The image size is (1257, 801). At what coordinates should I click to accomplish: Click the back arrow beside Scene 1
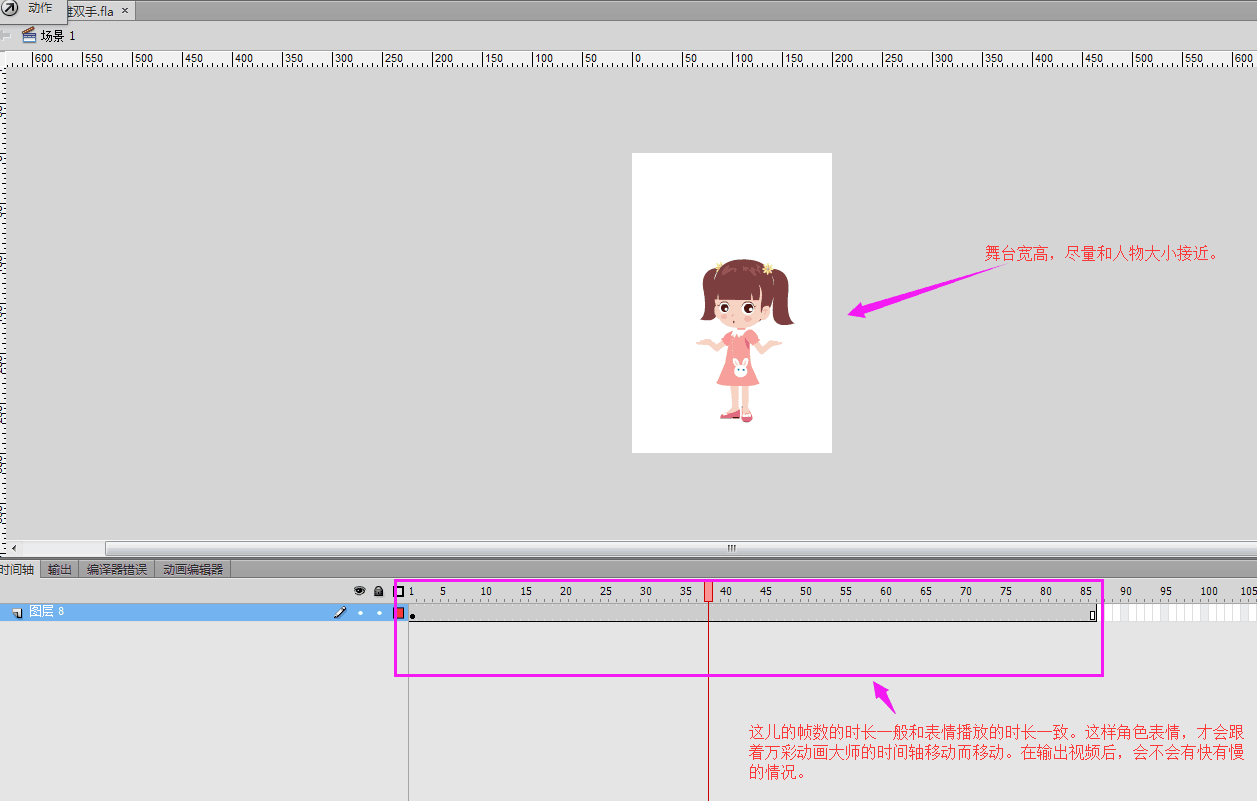pyautogui.click(x=6, y=35)
